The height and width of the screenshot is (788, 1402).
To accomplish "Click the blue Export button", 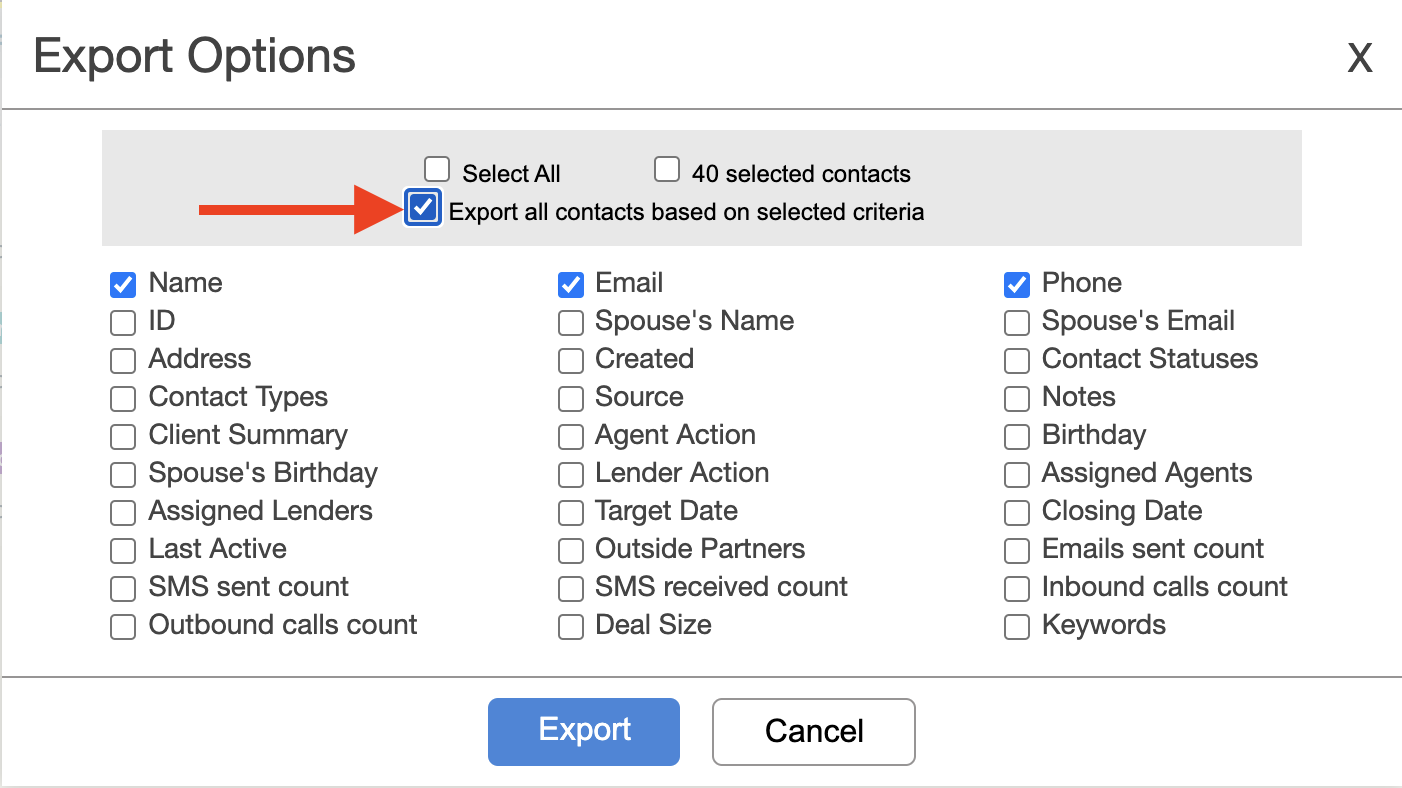I will tap(584, 731).
